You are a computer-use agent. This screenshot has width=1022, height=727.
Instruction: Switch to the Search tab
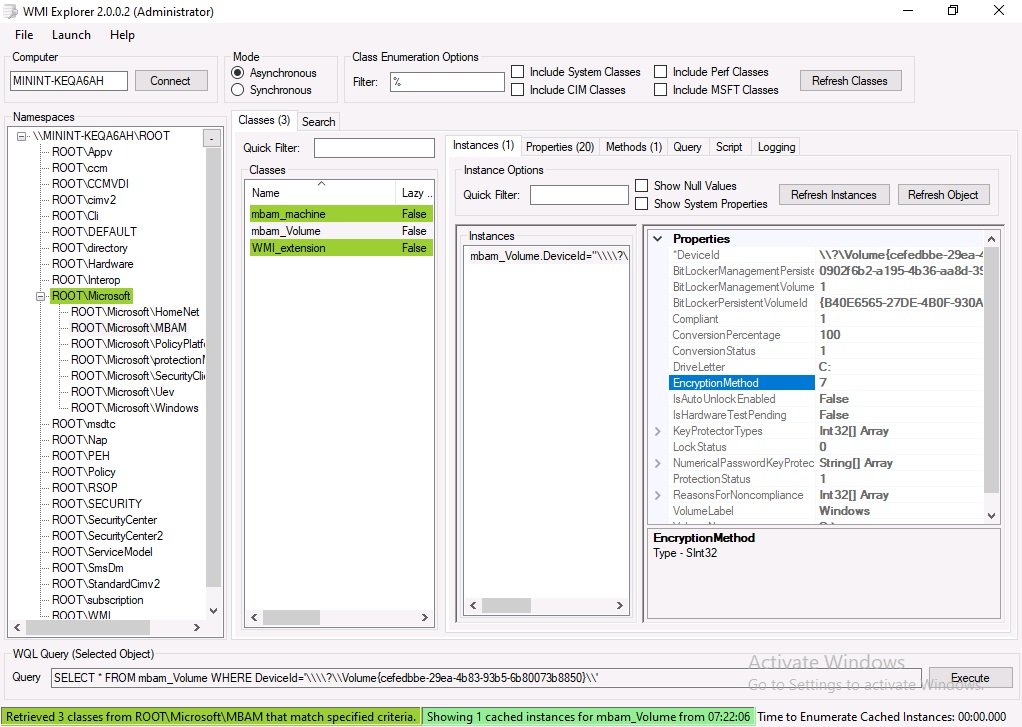(318, 121)
